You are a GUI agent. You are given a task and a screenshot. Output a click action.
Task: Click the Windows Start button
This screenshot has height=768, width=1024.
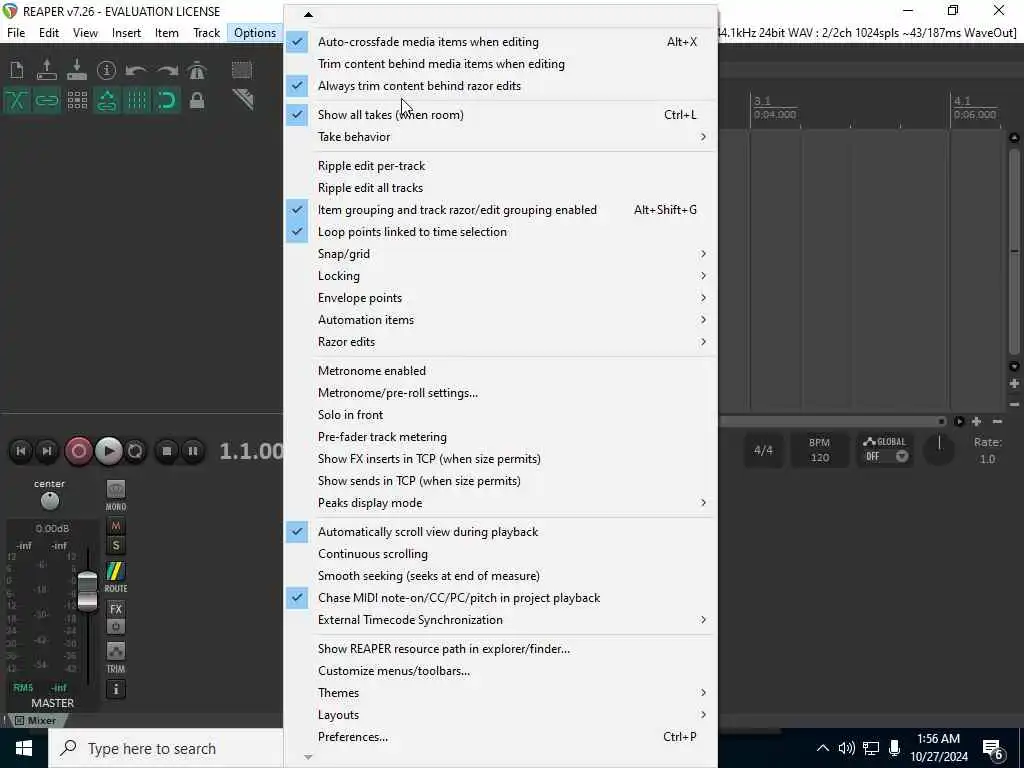click(x=24, y=748)
